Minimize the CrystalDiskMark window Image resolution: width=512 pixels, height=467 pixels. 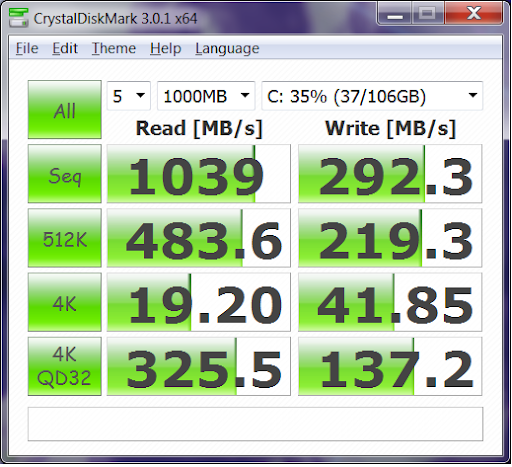[x=395, y=13]
